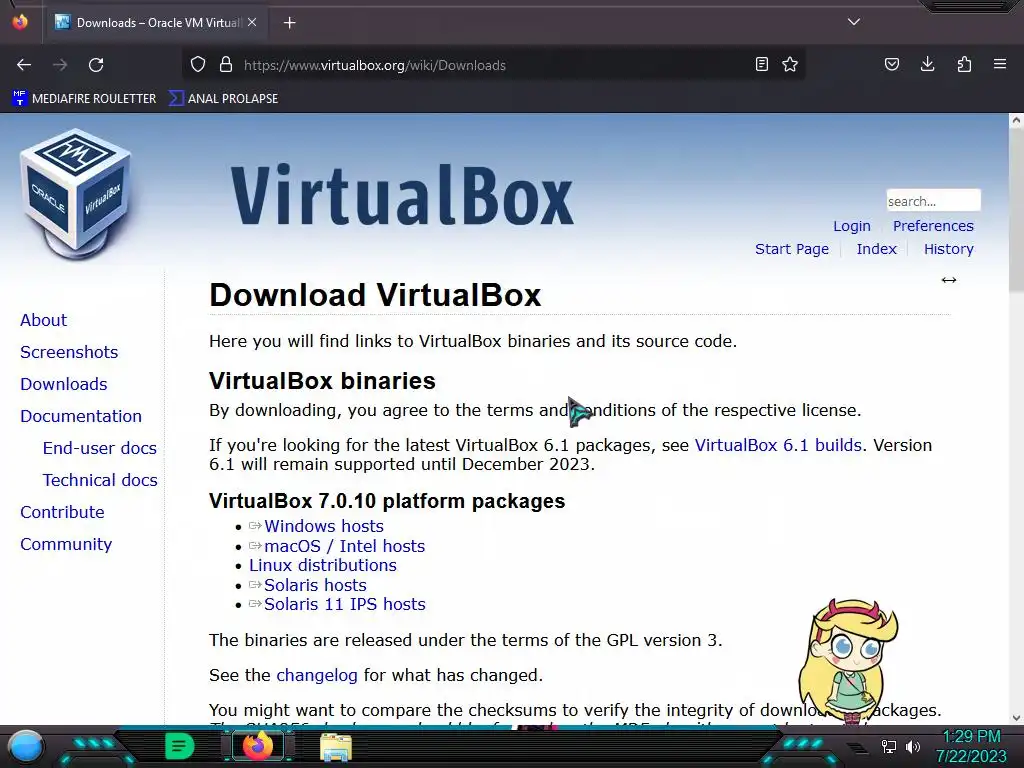This screenshot has height=768, width=1024.
Task: Open the Login link
Action: [852, 226]
